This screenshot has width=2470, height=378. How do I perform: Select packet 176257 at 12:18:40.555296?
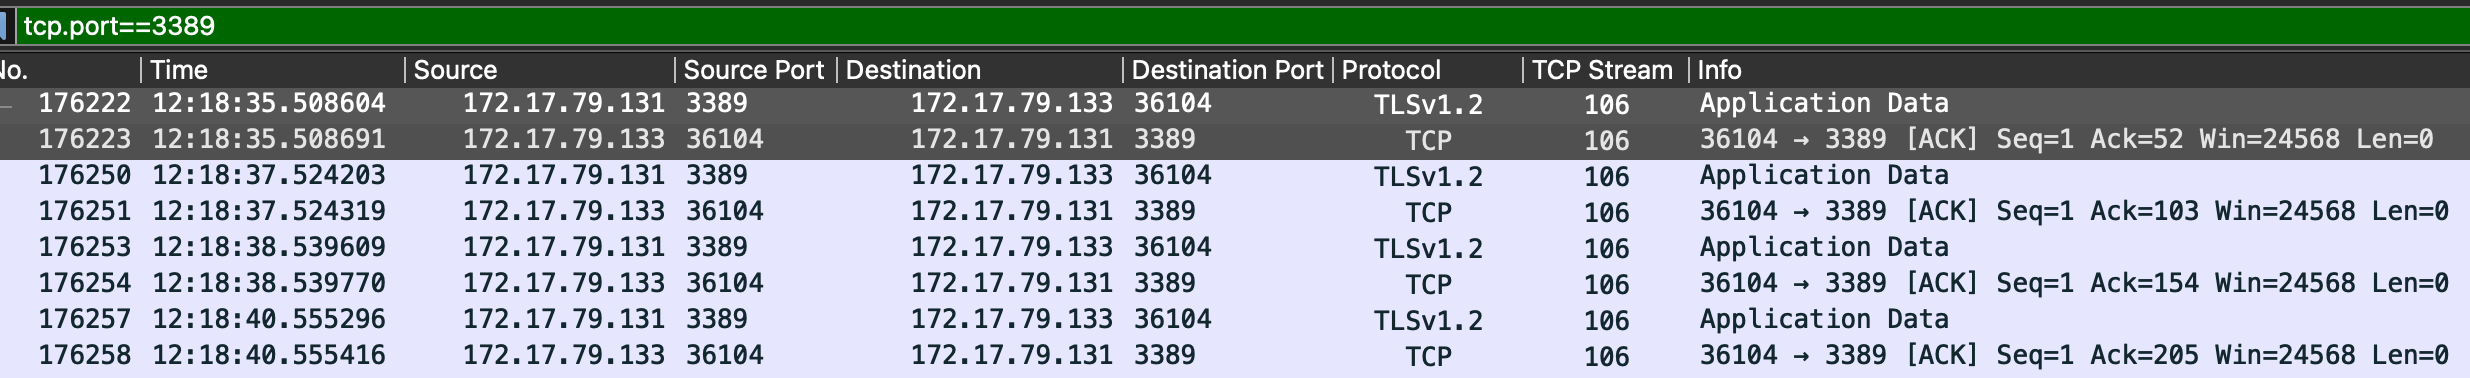tap(1235, 319)
